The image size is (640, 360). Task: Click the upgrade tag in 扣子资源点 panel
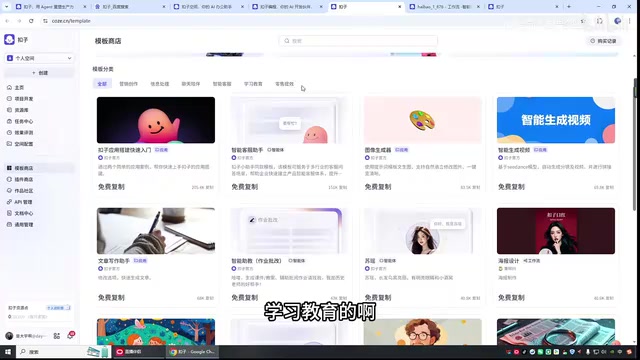click(58, 308)
